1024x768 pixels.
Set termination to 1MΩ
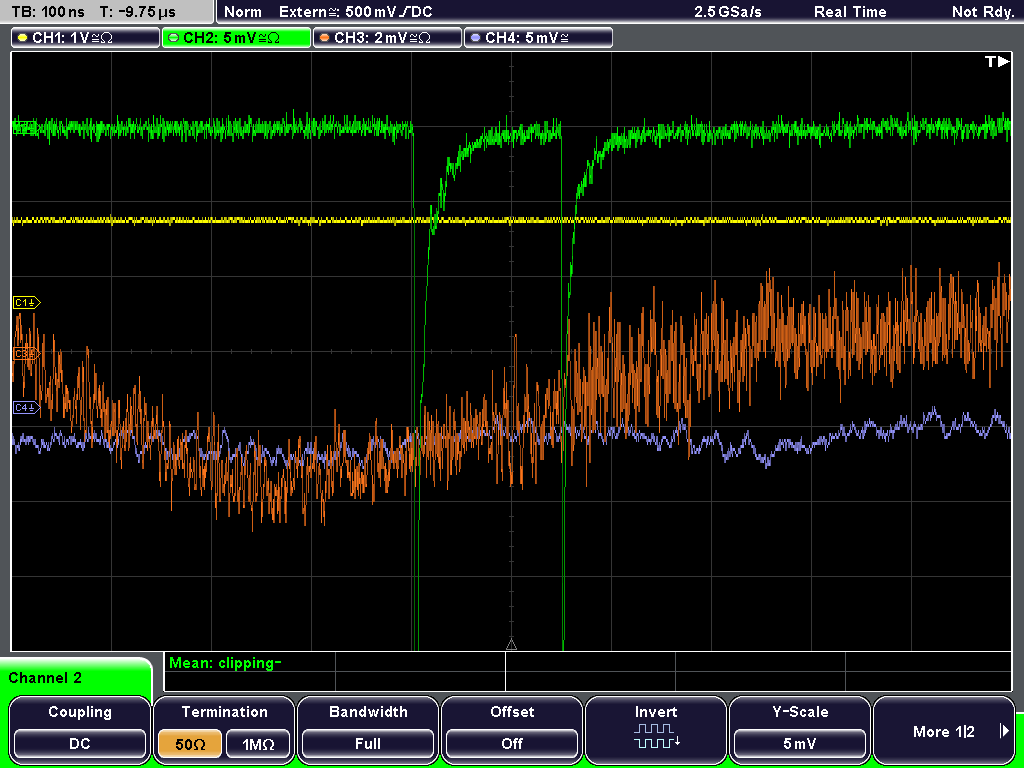tap(258, 744)
